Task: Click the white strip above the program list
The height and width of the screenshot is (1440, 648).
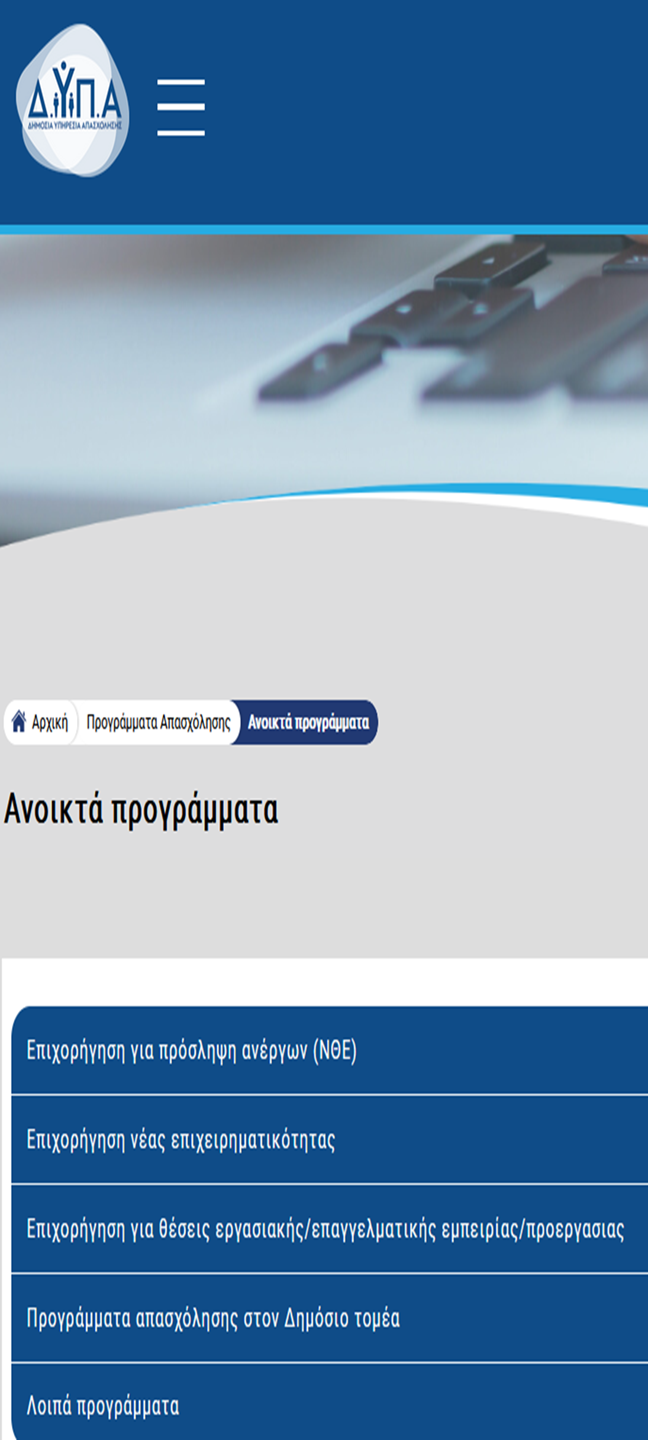Action: click(x=324, y=982)
